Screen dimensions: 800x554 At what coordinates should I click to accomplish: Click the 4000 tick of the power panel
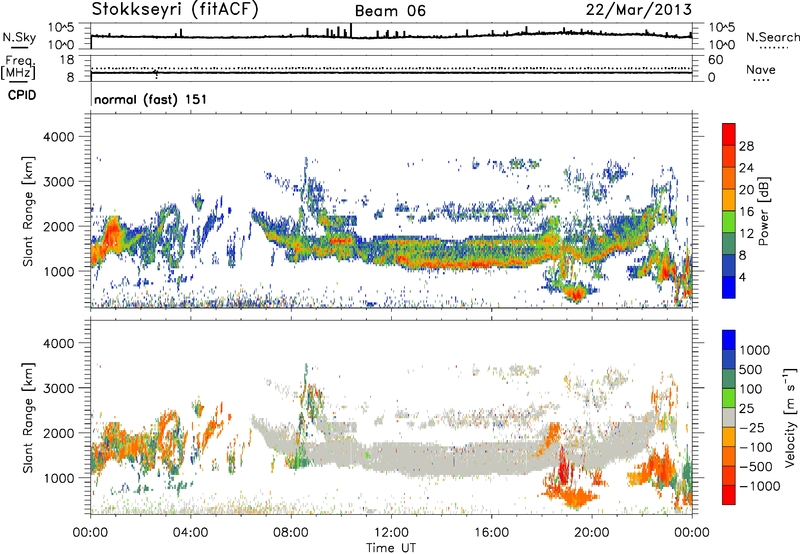coord(58,137)
